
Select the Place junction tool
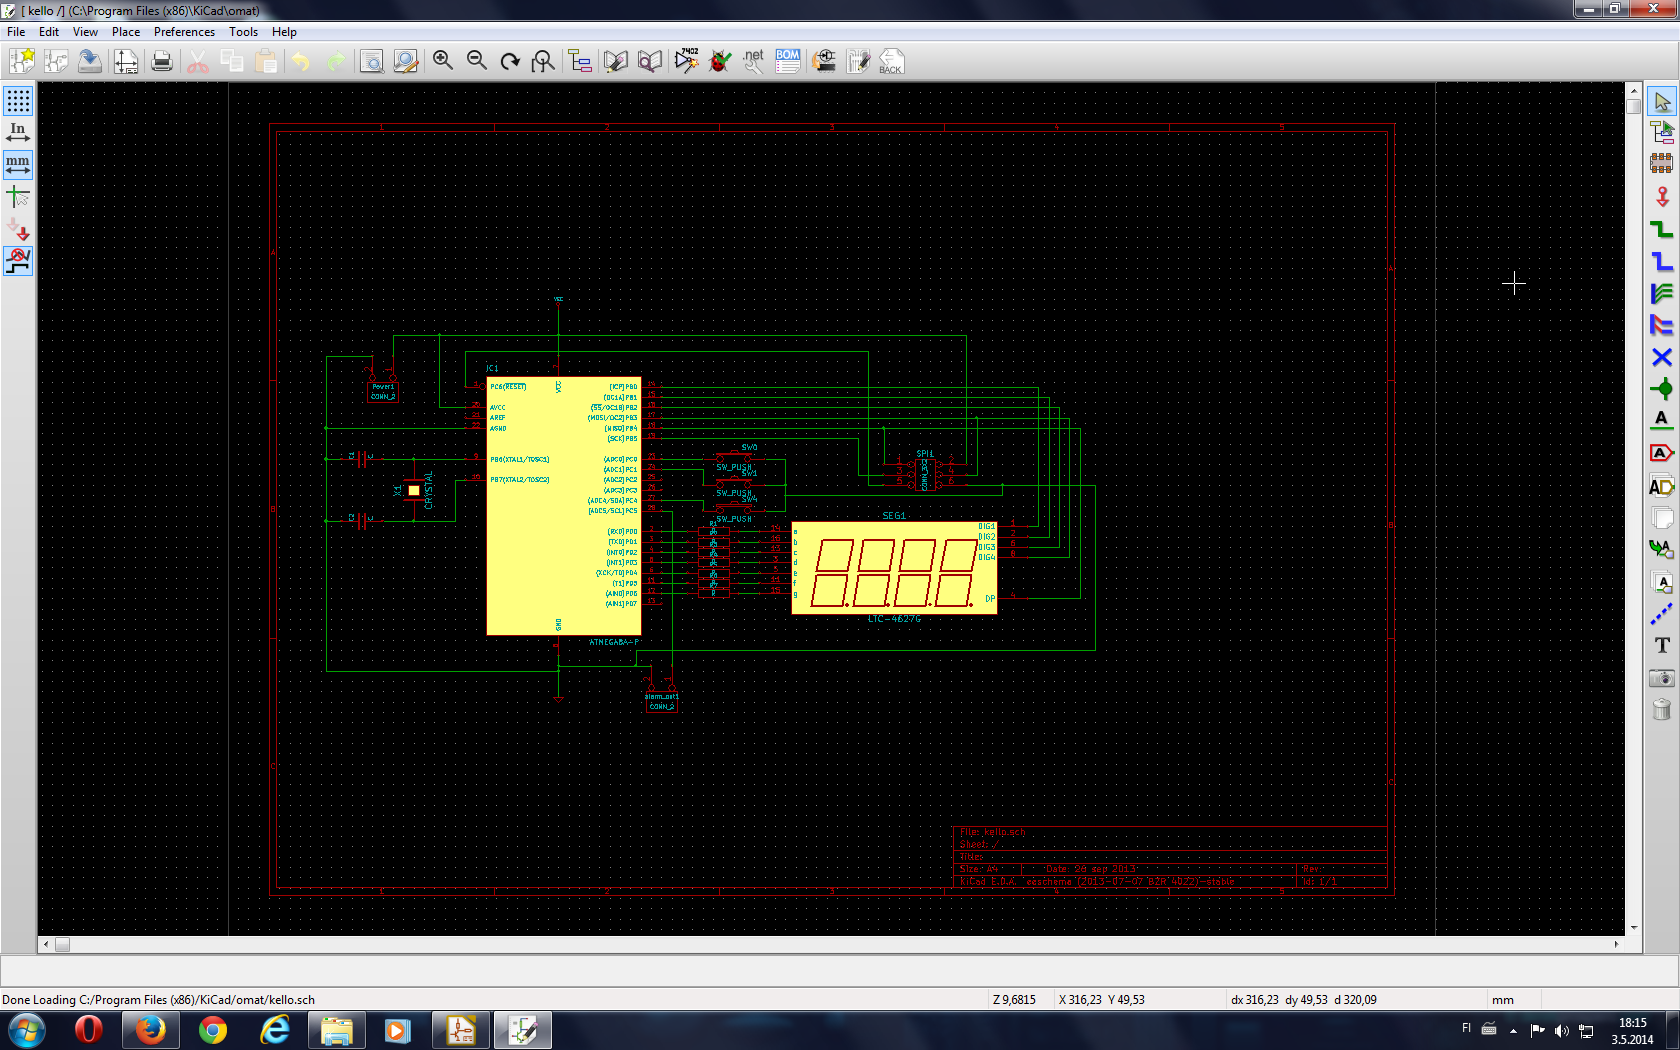1661,389
